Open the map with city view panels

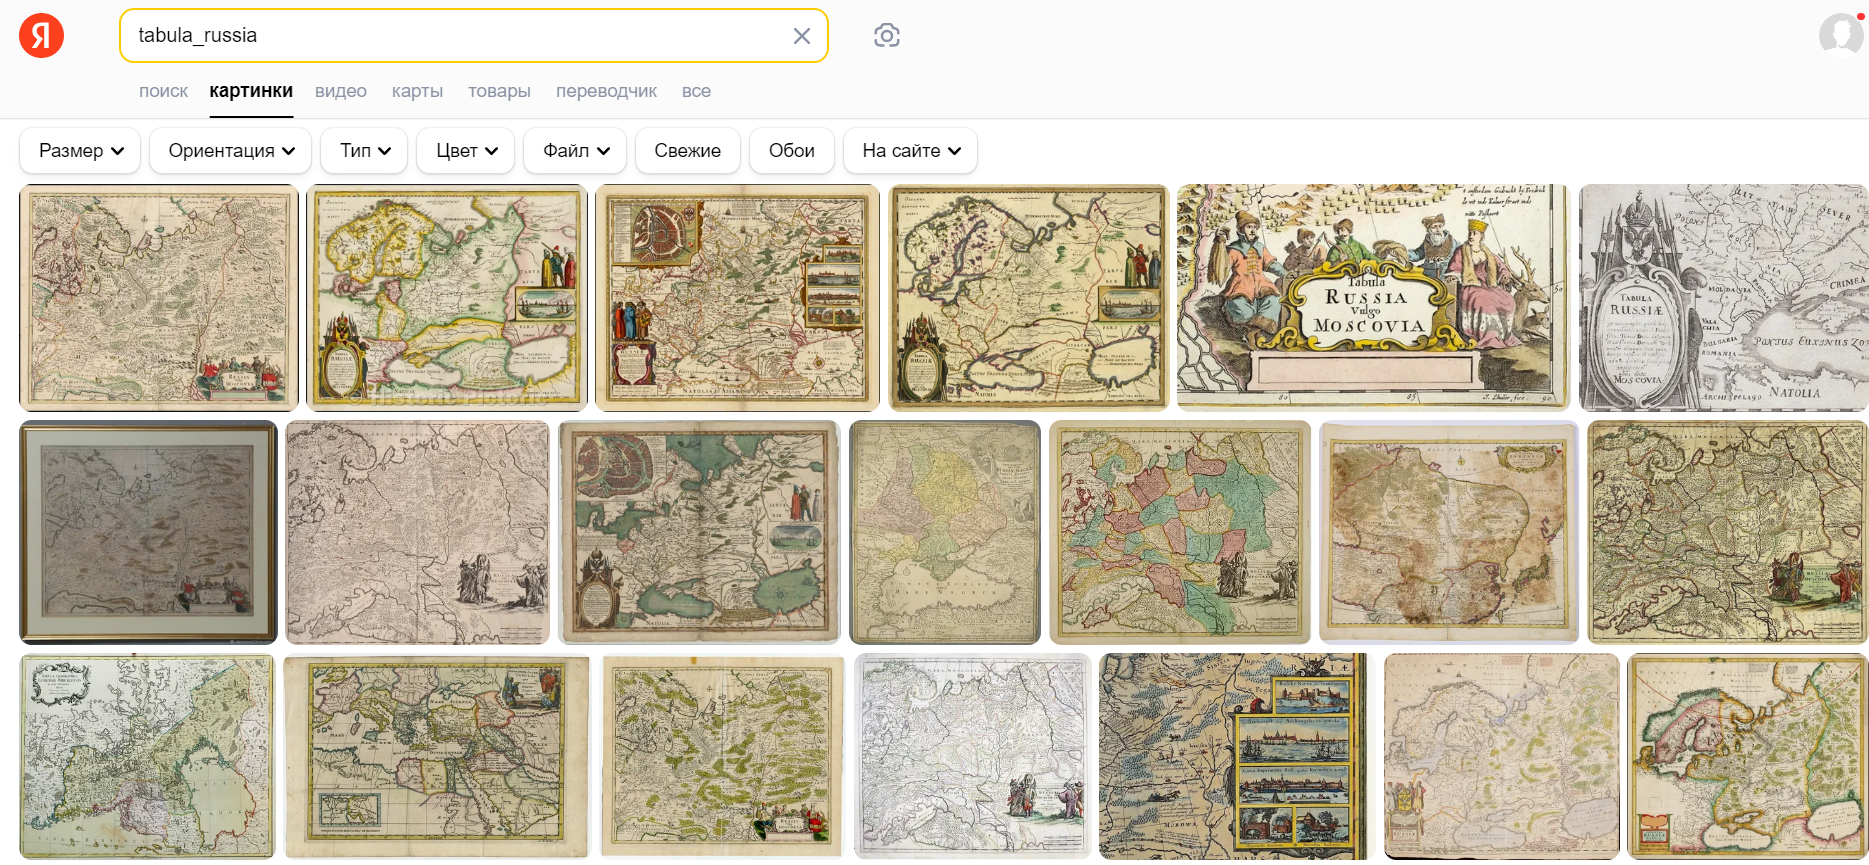[x=1237, y=756]
